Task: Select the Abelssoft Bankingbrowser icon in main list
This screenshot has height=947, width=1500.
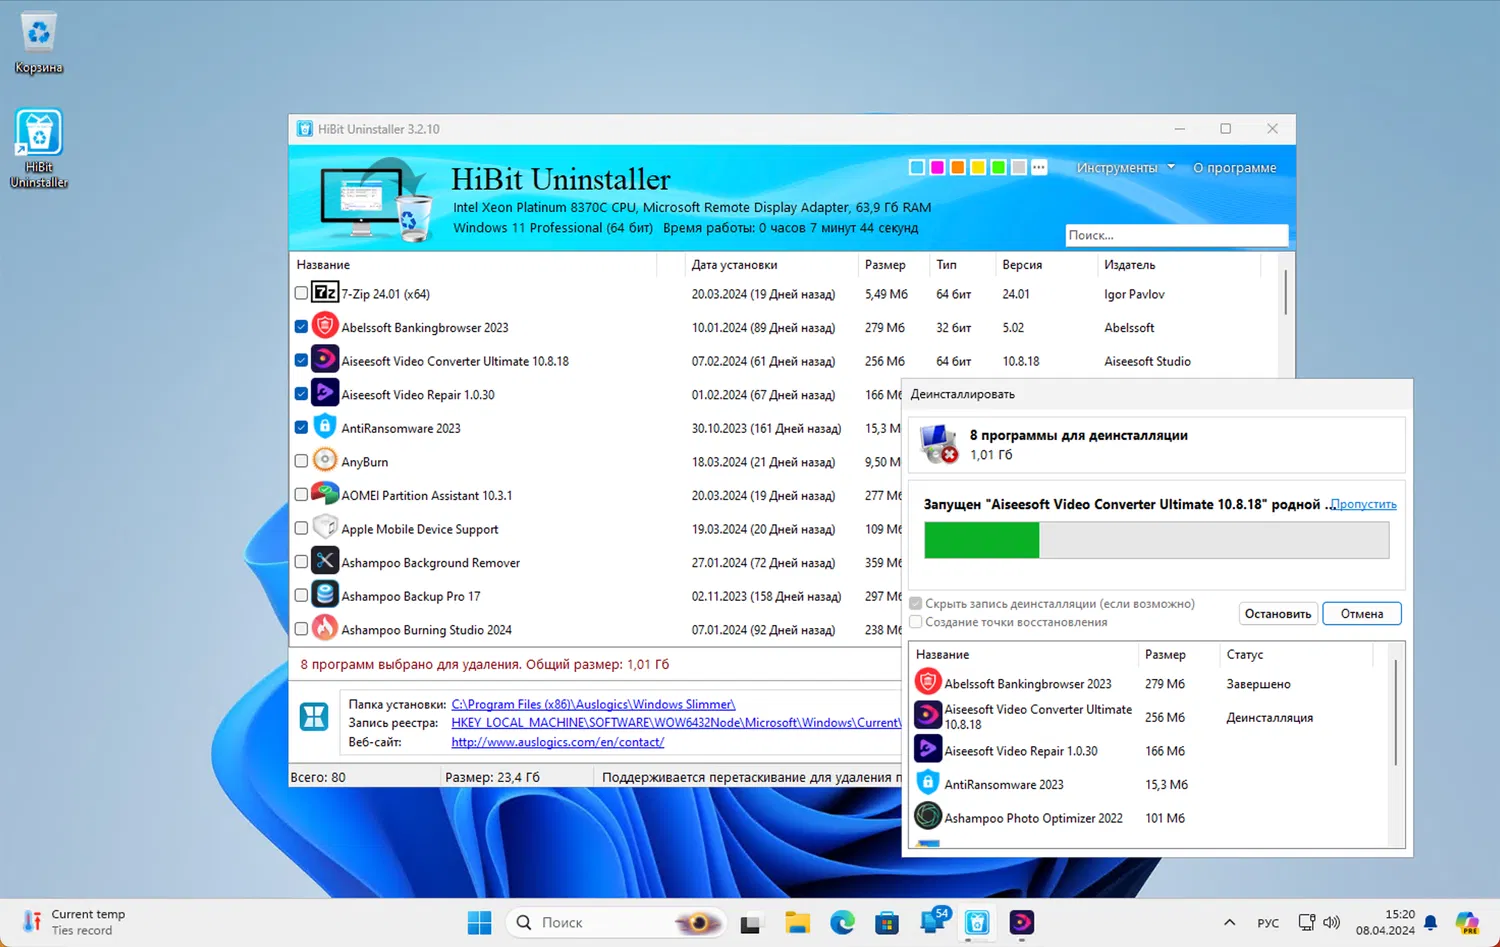Action: click(325, 326)
